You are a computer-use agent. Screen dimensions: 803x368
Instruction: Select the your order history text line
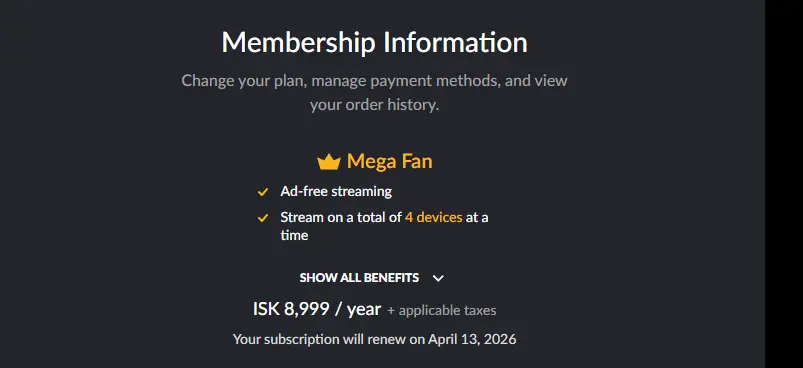[x=374, y=105]
